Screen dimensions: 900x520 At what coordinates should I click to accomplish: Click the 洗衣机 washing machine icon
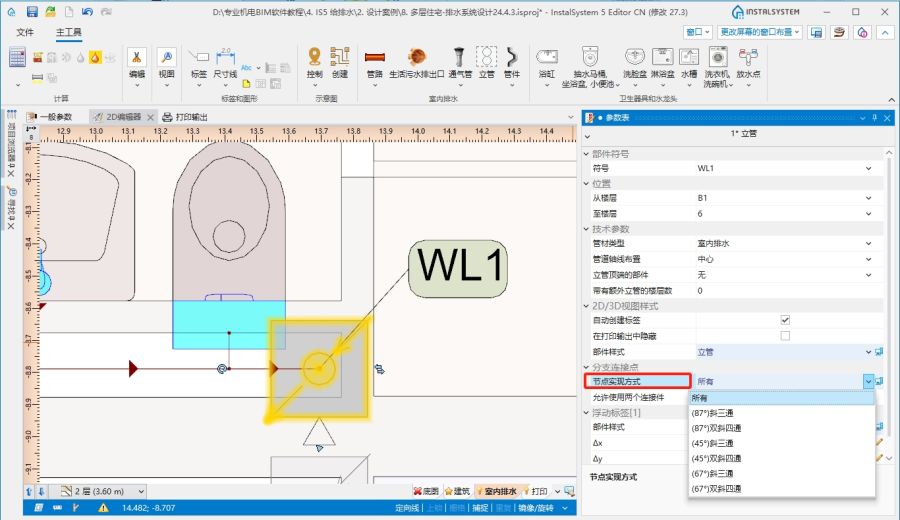(x=716, y=60)
